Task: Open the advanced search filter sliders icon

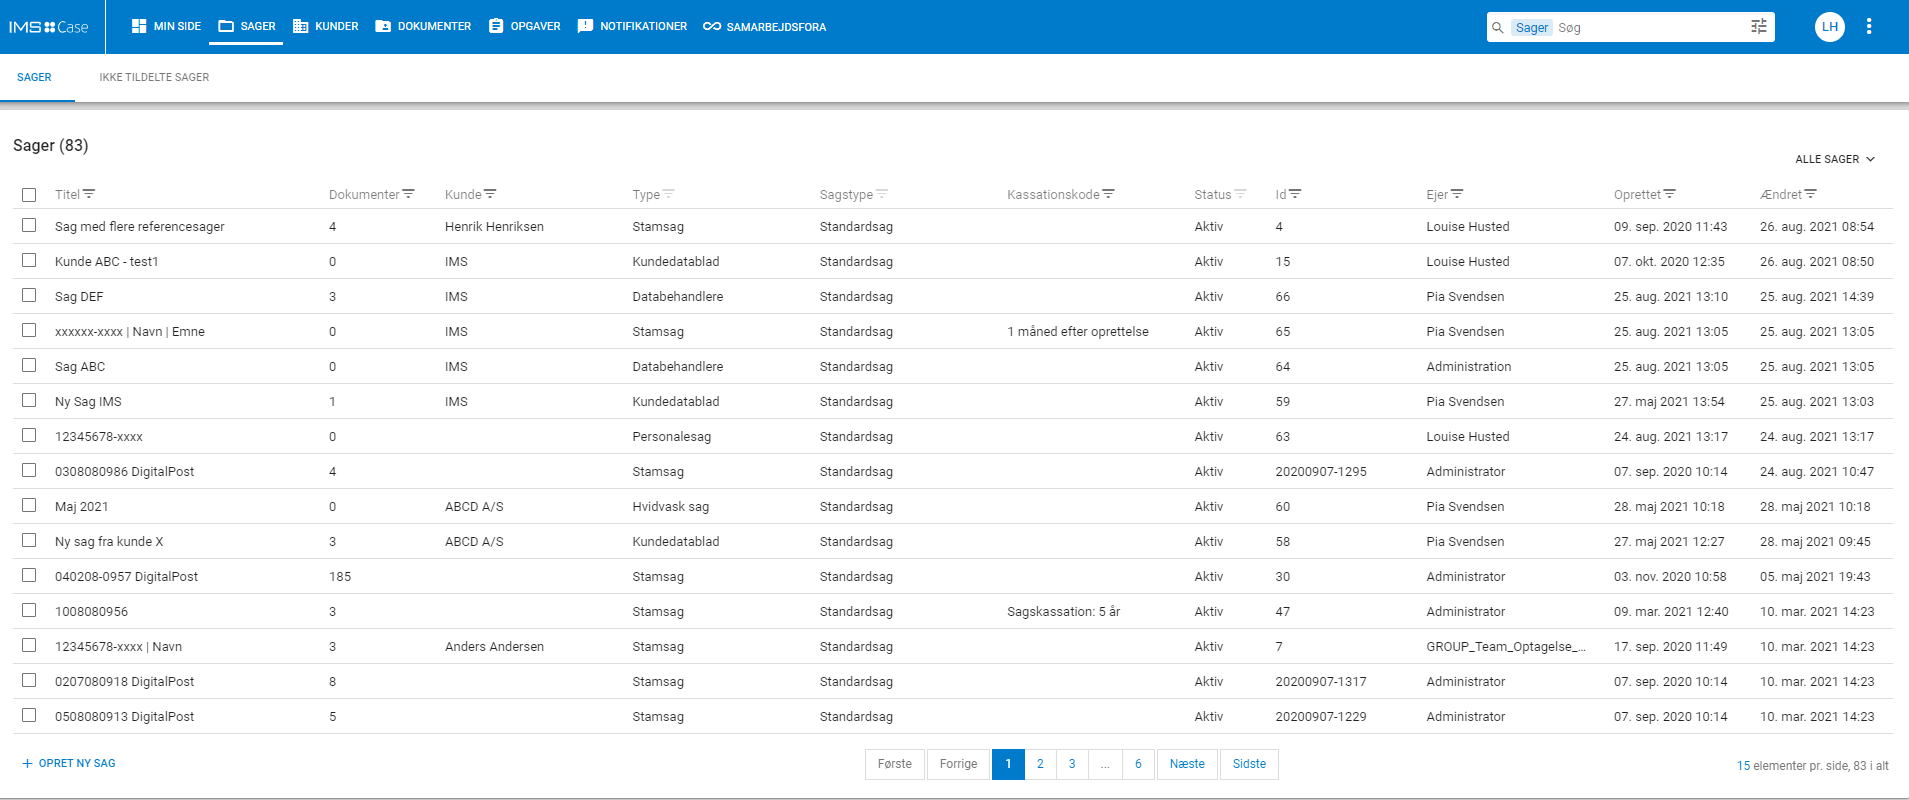Action: (1758, 27)
